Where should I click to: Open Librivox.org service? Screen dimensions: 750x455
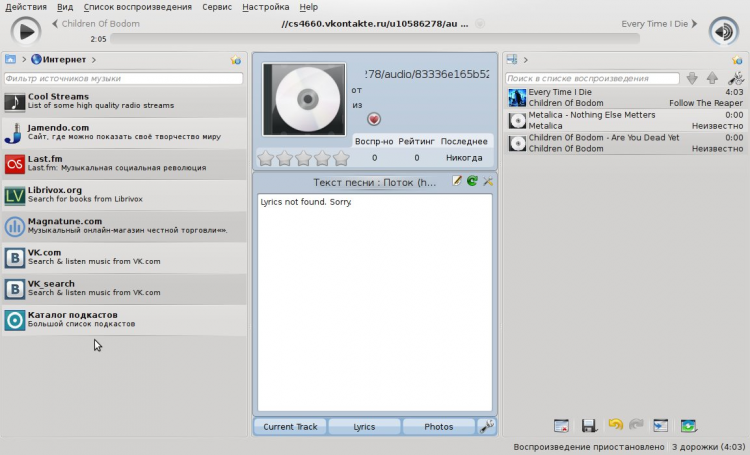(x=124, y=195)
